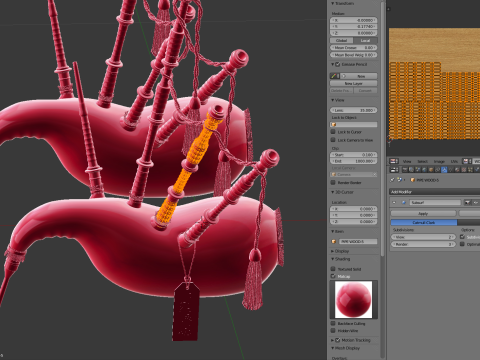The width and height of the screenshot is (480, 360).
Task: Toggle modifier viewport visibility eye icon
Action: tap(476, 203)
